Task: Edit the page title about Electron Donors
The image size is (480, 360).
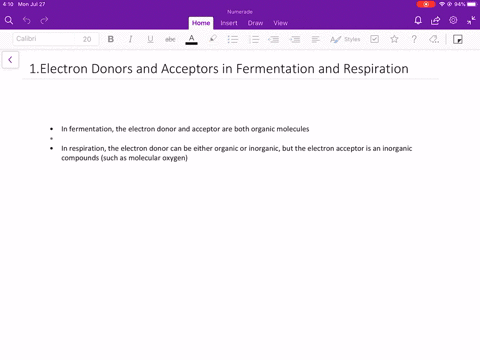Action: (x=219, y=69)
